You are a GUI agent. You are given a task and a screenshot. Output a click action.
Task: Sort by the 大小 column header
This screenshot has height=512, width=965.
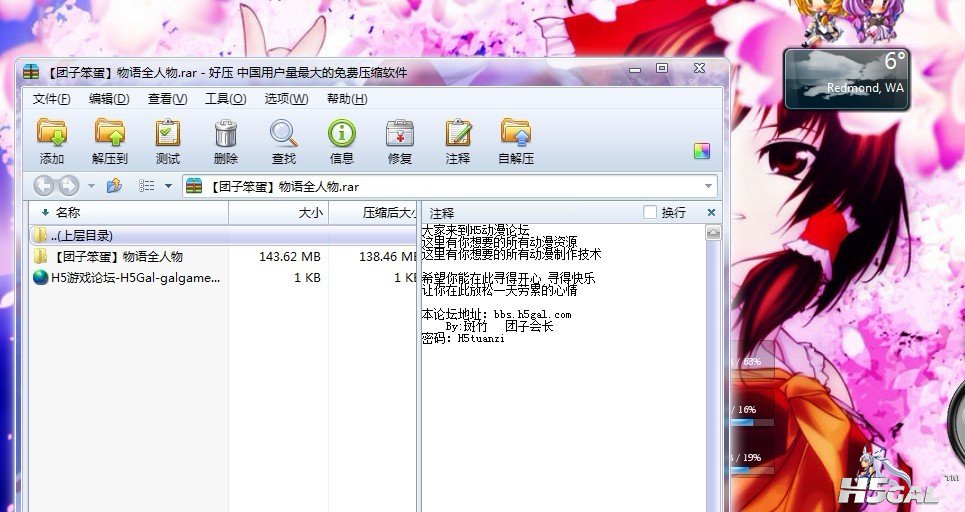pyautogui.click(x=279, y=212)
